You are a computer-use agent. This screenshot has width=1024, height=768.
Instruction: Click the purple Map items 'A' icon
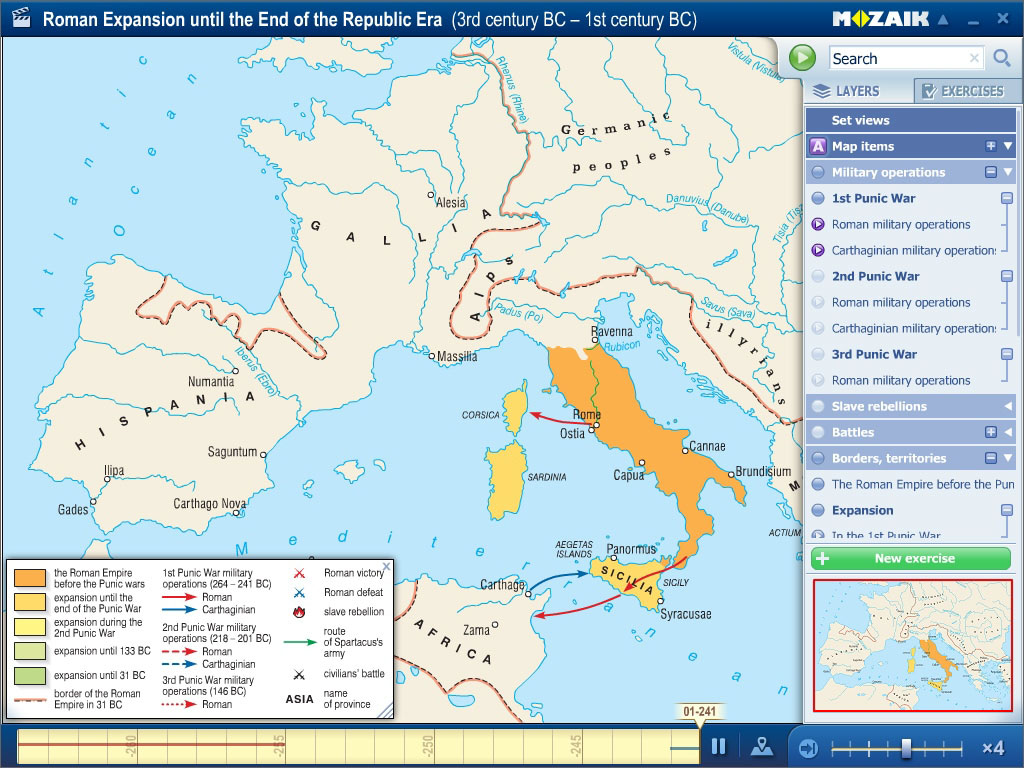(x=818, y=146)
